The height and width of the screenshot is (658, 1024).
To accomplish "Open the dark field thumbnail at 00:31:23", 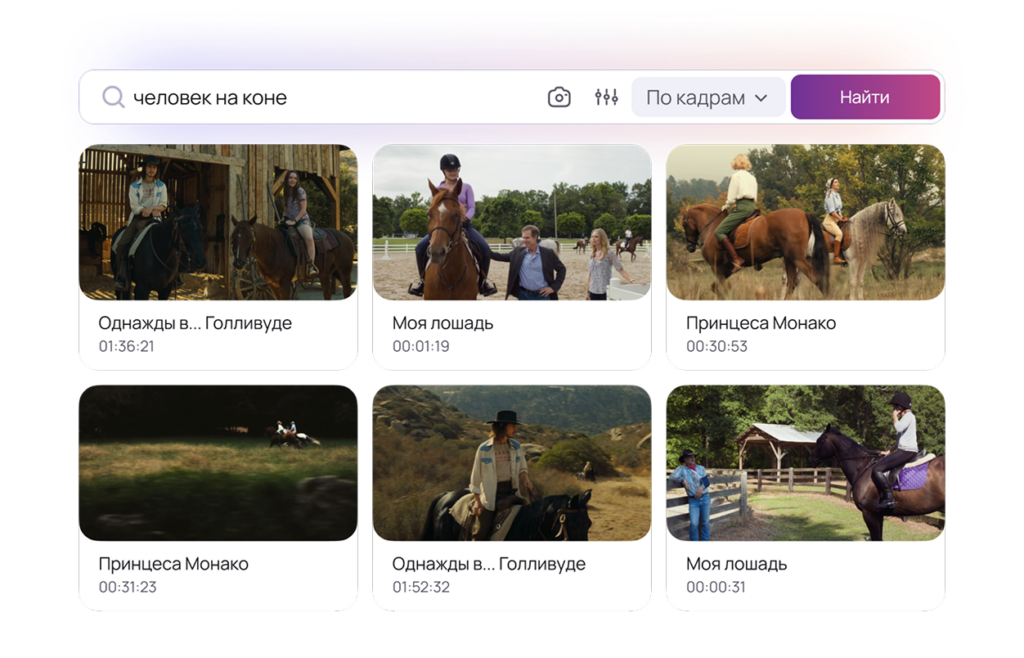I will (218, 463).
